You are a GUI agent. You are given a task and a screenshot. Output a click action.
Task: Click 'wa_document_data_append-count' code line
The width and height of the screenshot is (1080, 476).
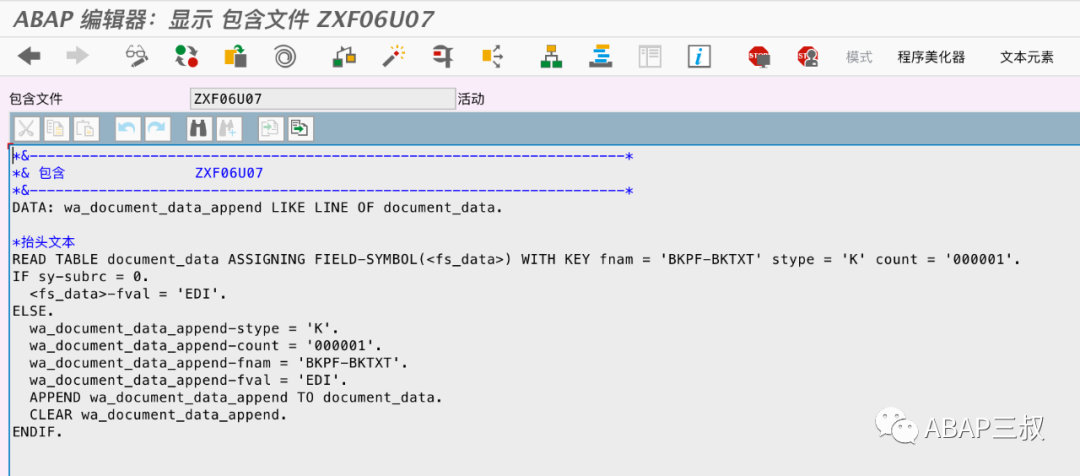205,346
